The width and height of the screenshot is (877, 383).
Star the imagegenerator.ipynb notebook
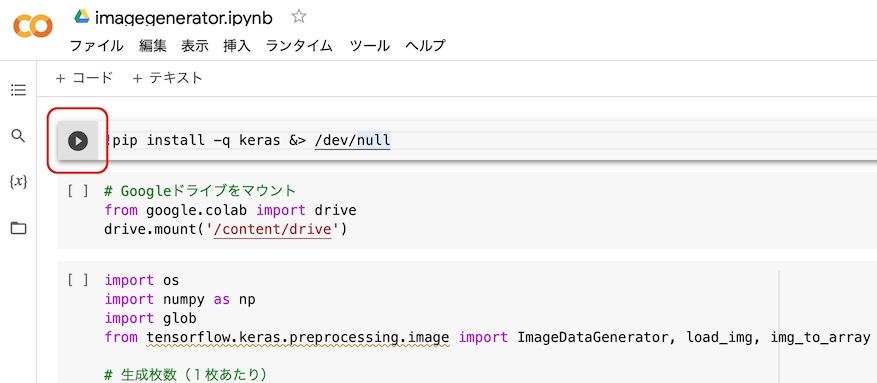[299, 17]
